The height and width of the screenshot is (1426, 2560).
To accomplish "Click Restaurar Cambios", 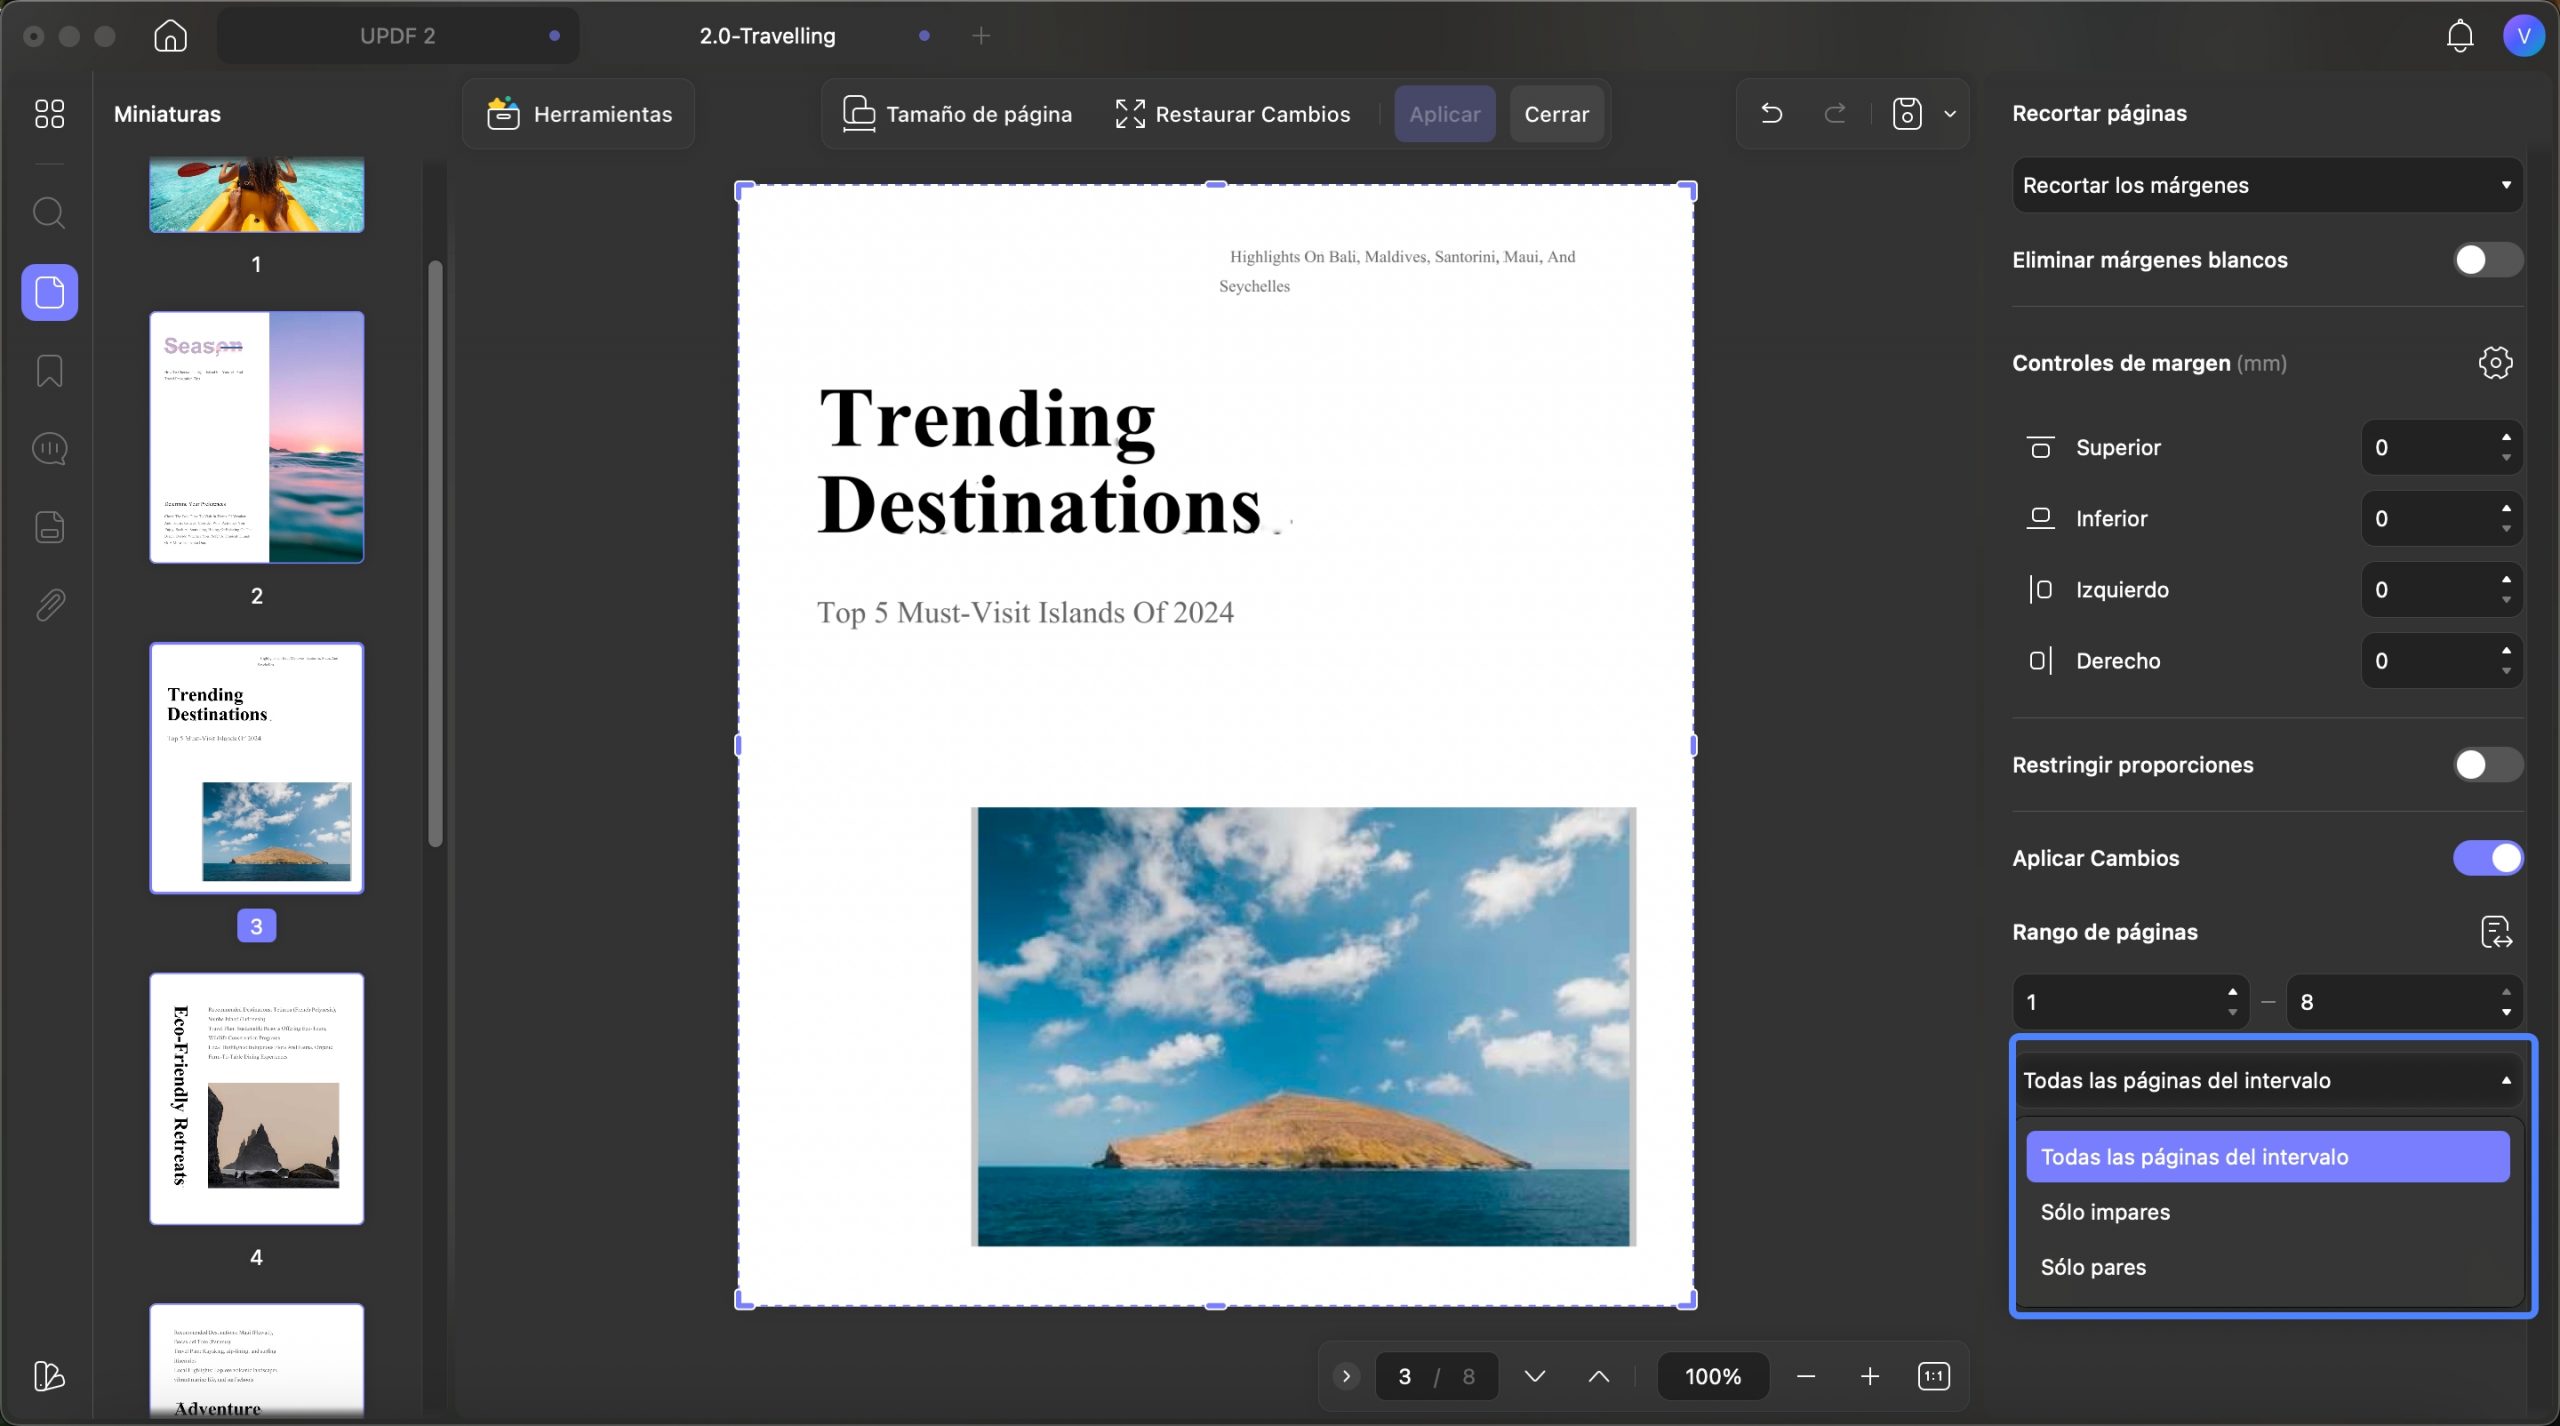I will [x=1232, y=114].
